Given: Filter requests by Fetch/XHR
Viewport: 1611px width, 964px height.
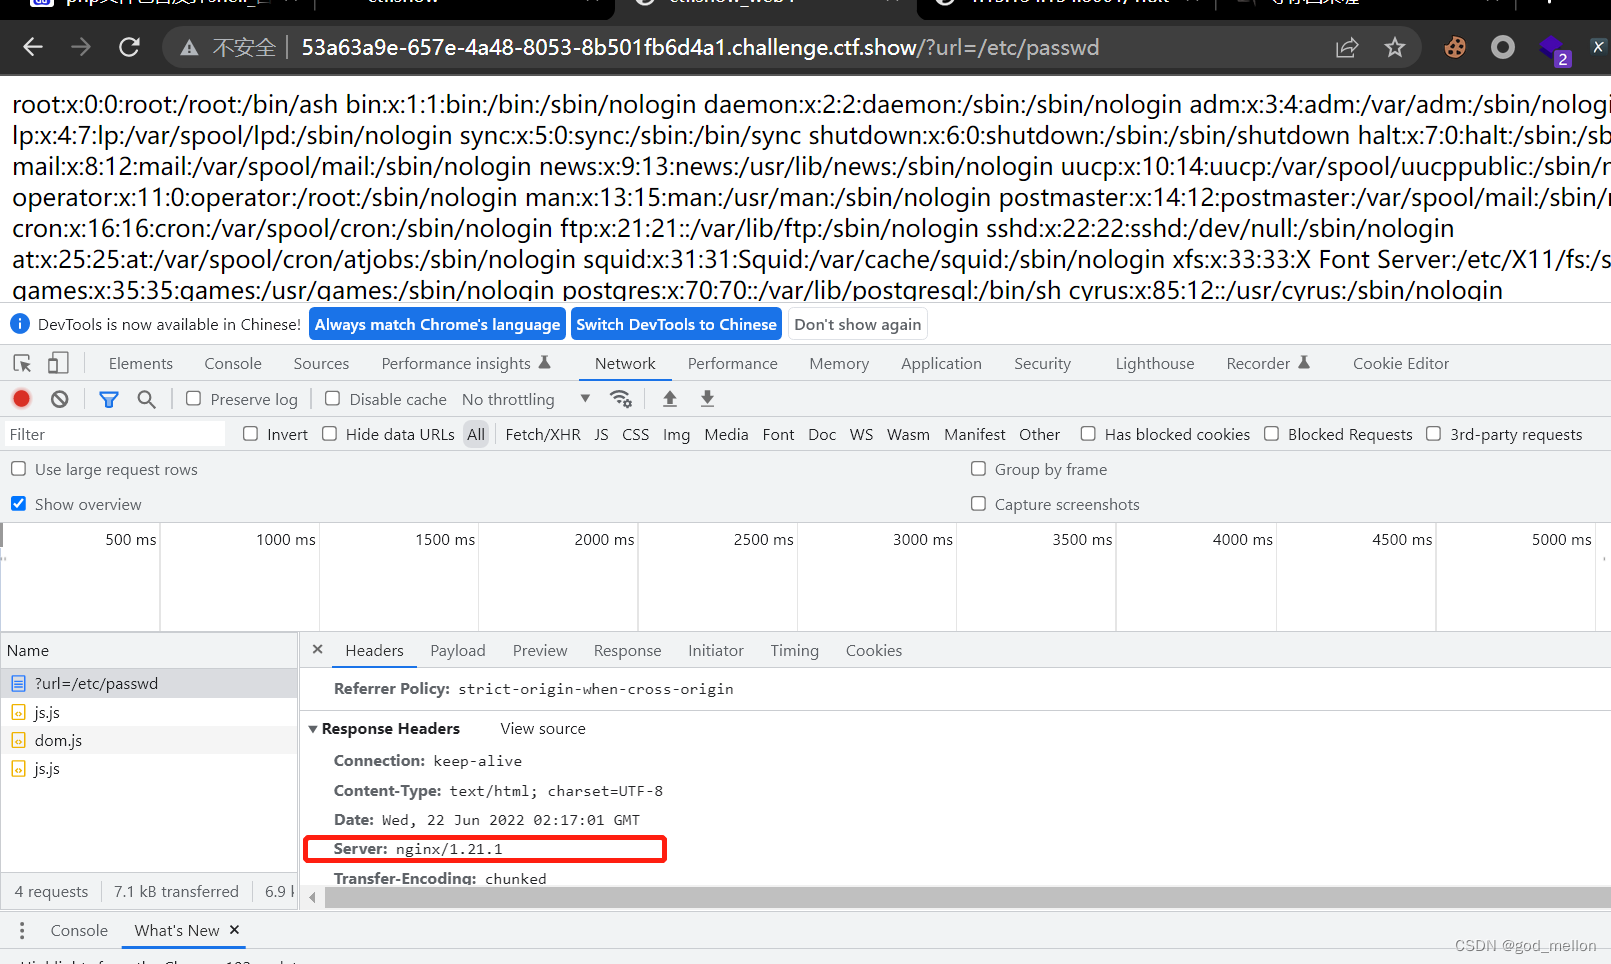Looking at the screenshot, I should click(x=543, y=434).
